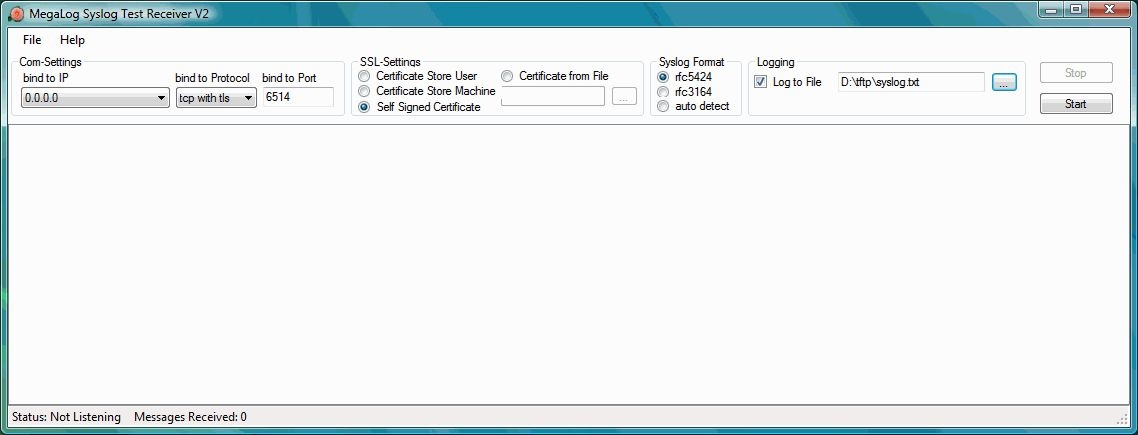
Task: Expand the bind to IP dropdown
Action: (x=95, y=98)
